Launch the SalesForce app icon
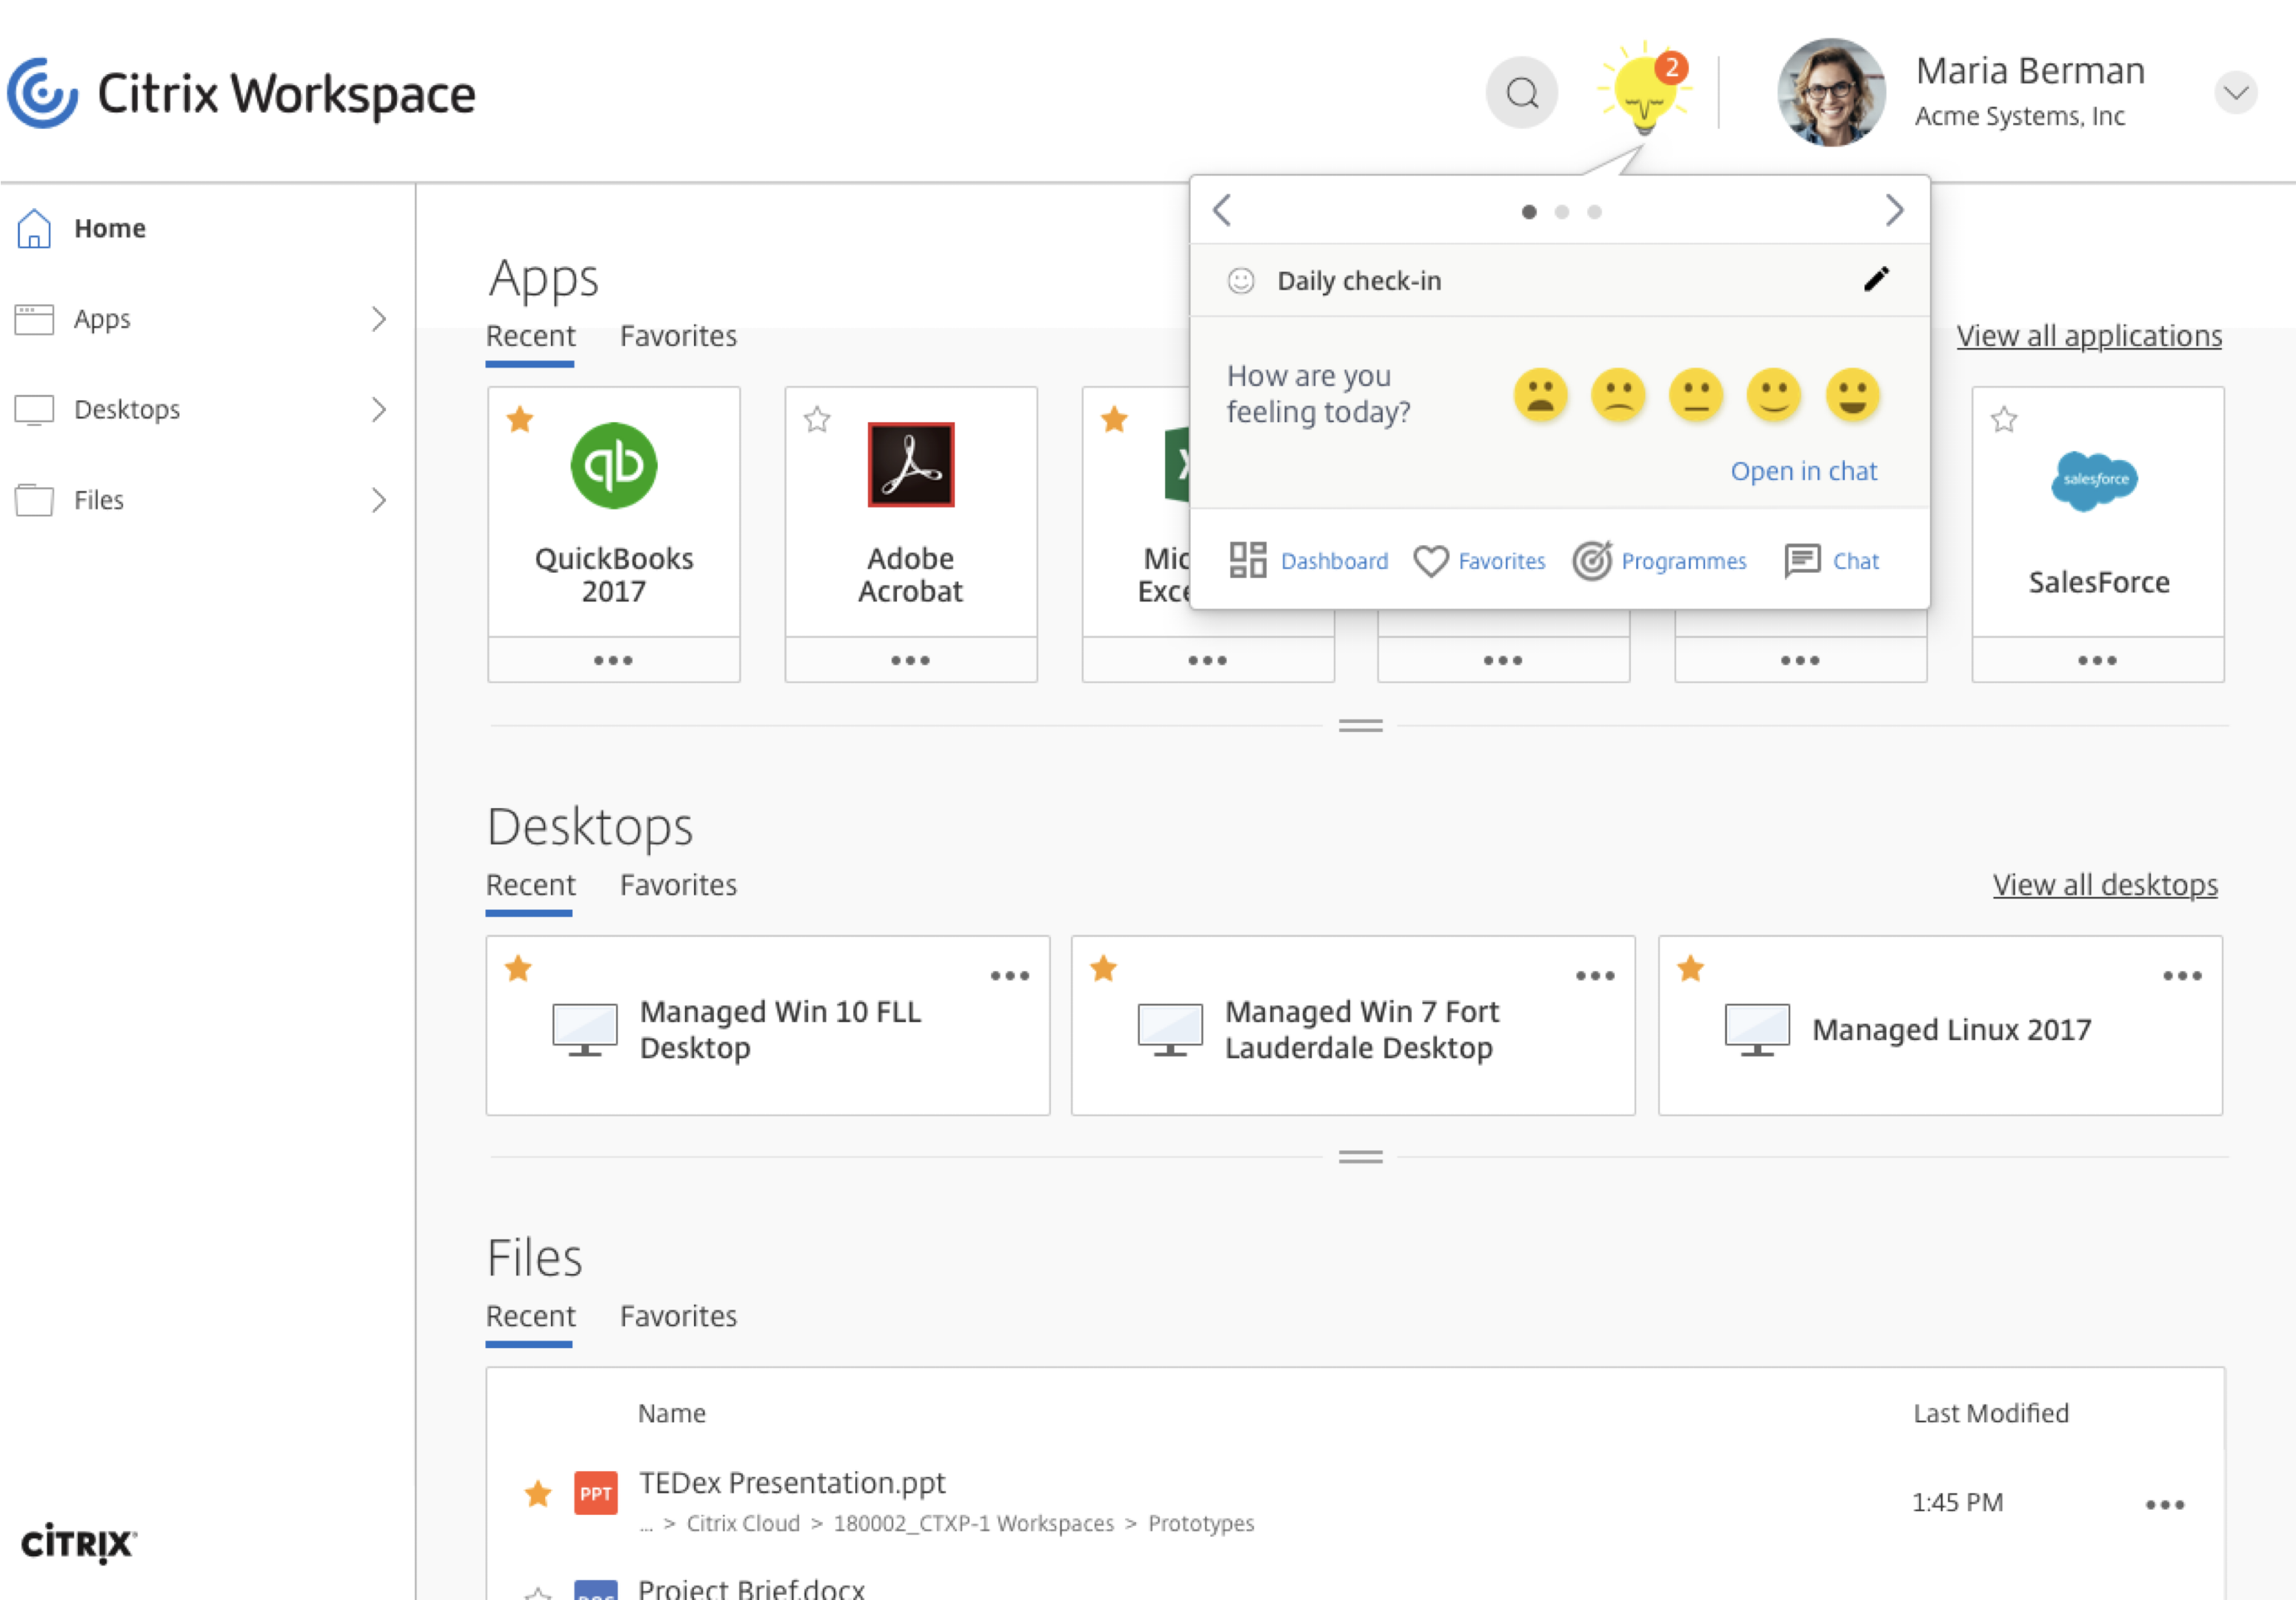 click(x=2095, y=481)
